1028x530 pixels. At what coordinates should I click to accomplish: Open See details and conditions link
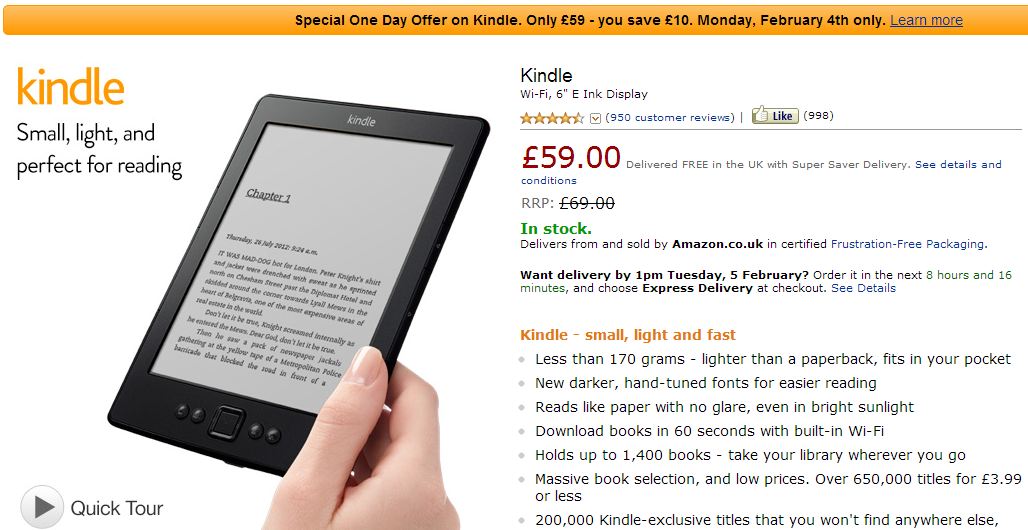point(761,172)
